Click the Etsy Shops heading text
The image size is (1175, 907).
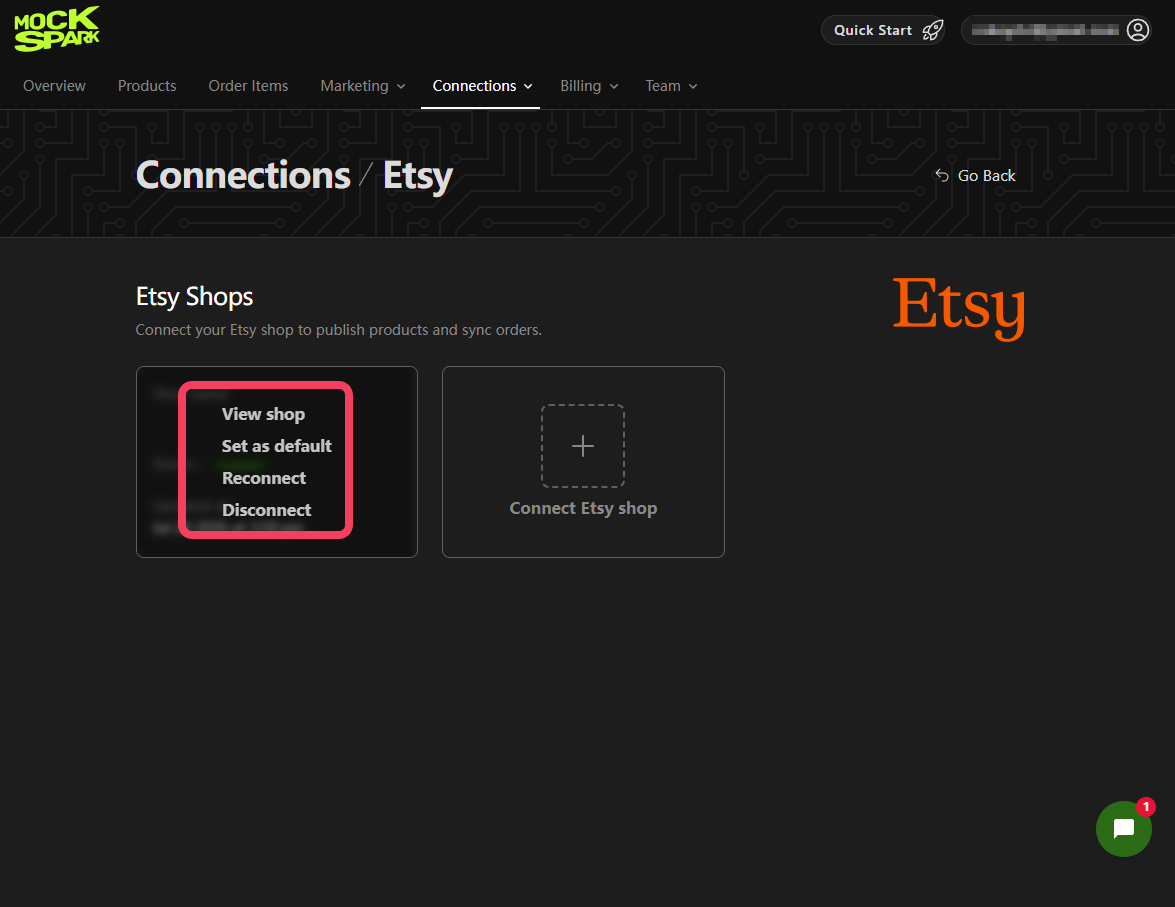pos(194,297)
